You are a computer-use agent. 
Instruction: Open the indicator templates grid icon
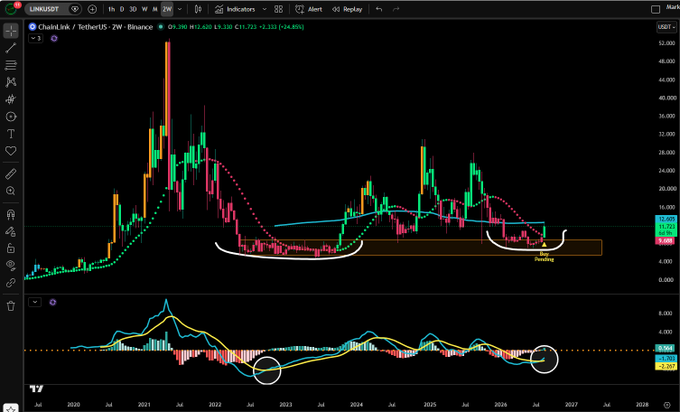pos(279,9)
